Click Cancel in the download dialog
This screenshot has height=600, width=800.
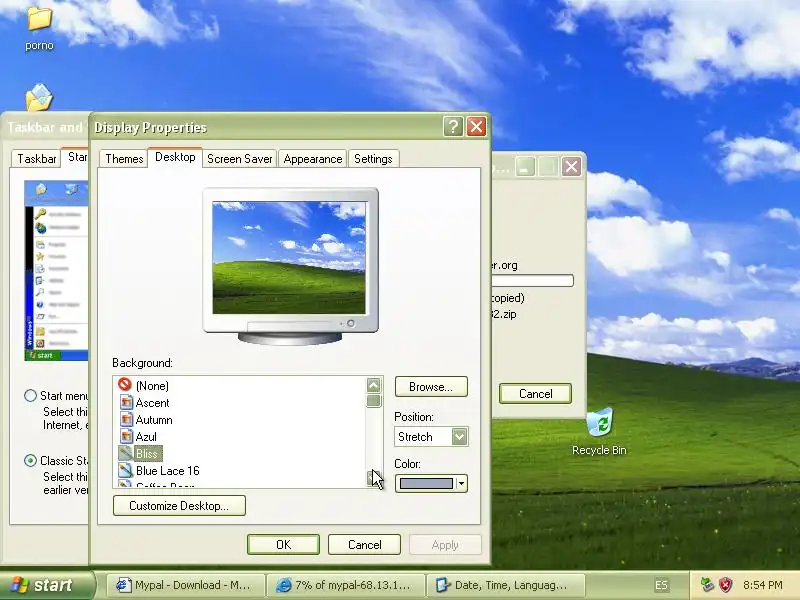(535, 393)
